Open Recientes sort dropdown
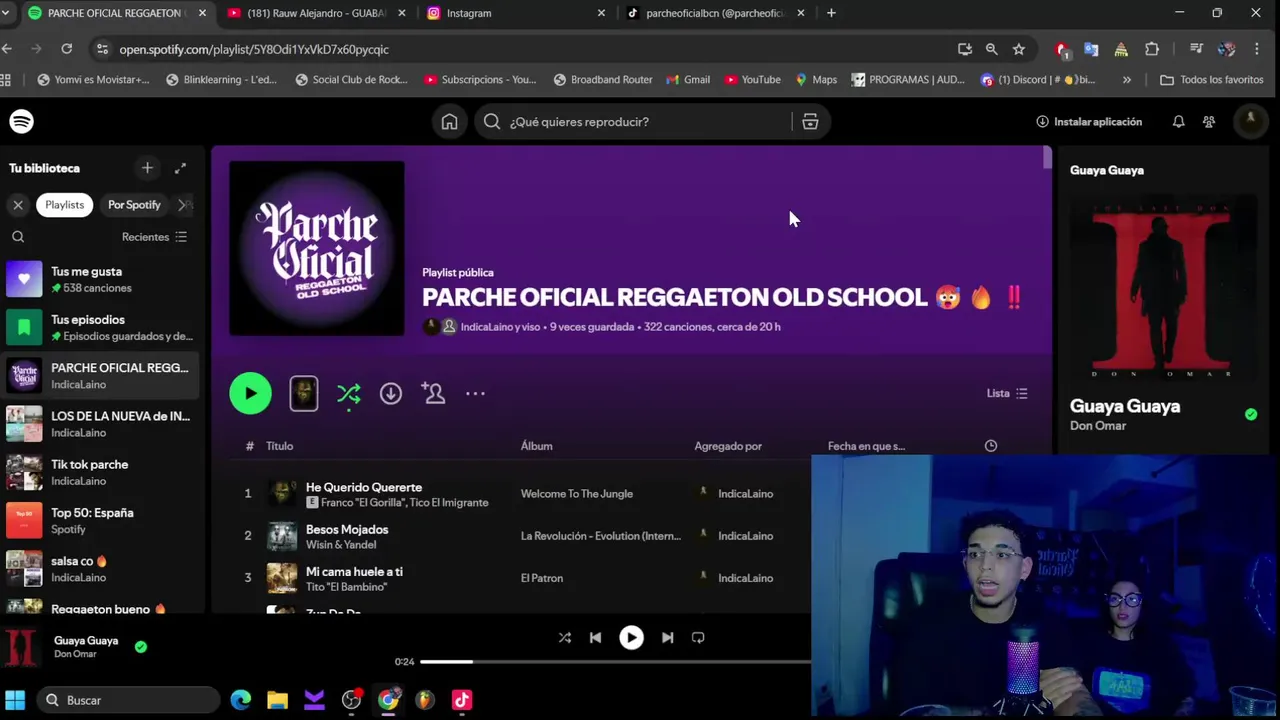Viewport: 1280px width, 720px height. [154, 237]
